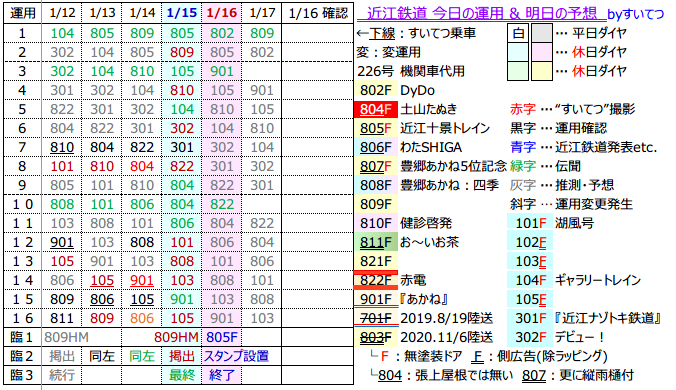This screenshot has height=390, width=676.
Task: Select the blue 805F cell in 臨1 row
Action: coord(222,337)
